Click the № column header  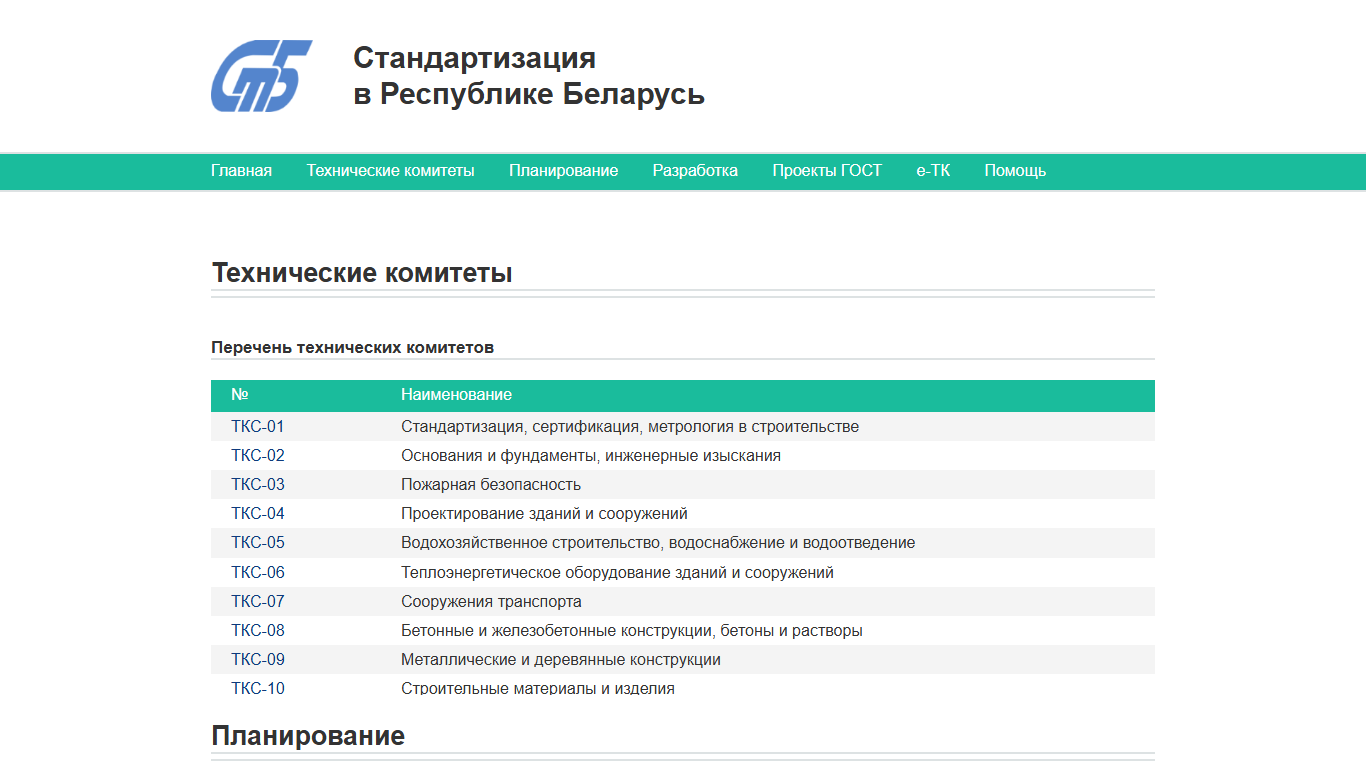(239, 395)
